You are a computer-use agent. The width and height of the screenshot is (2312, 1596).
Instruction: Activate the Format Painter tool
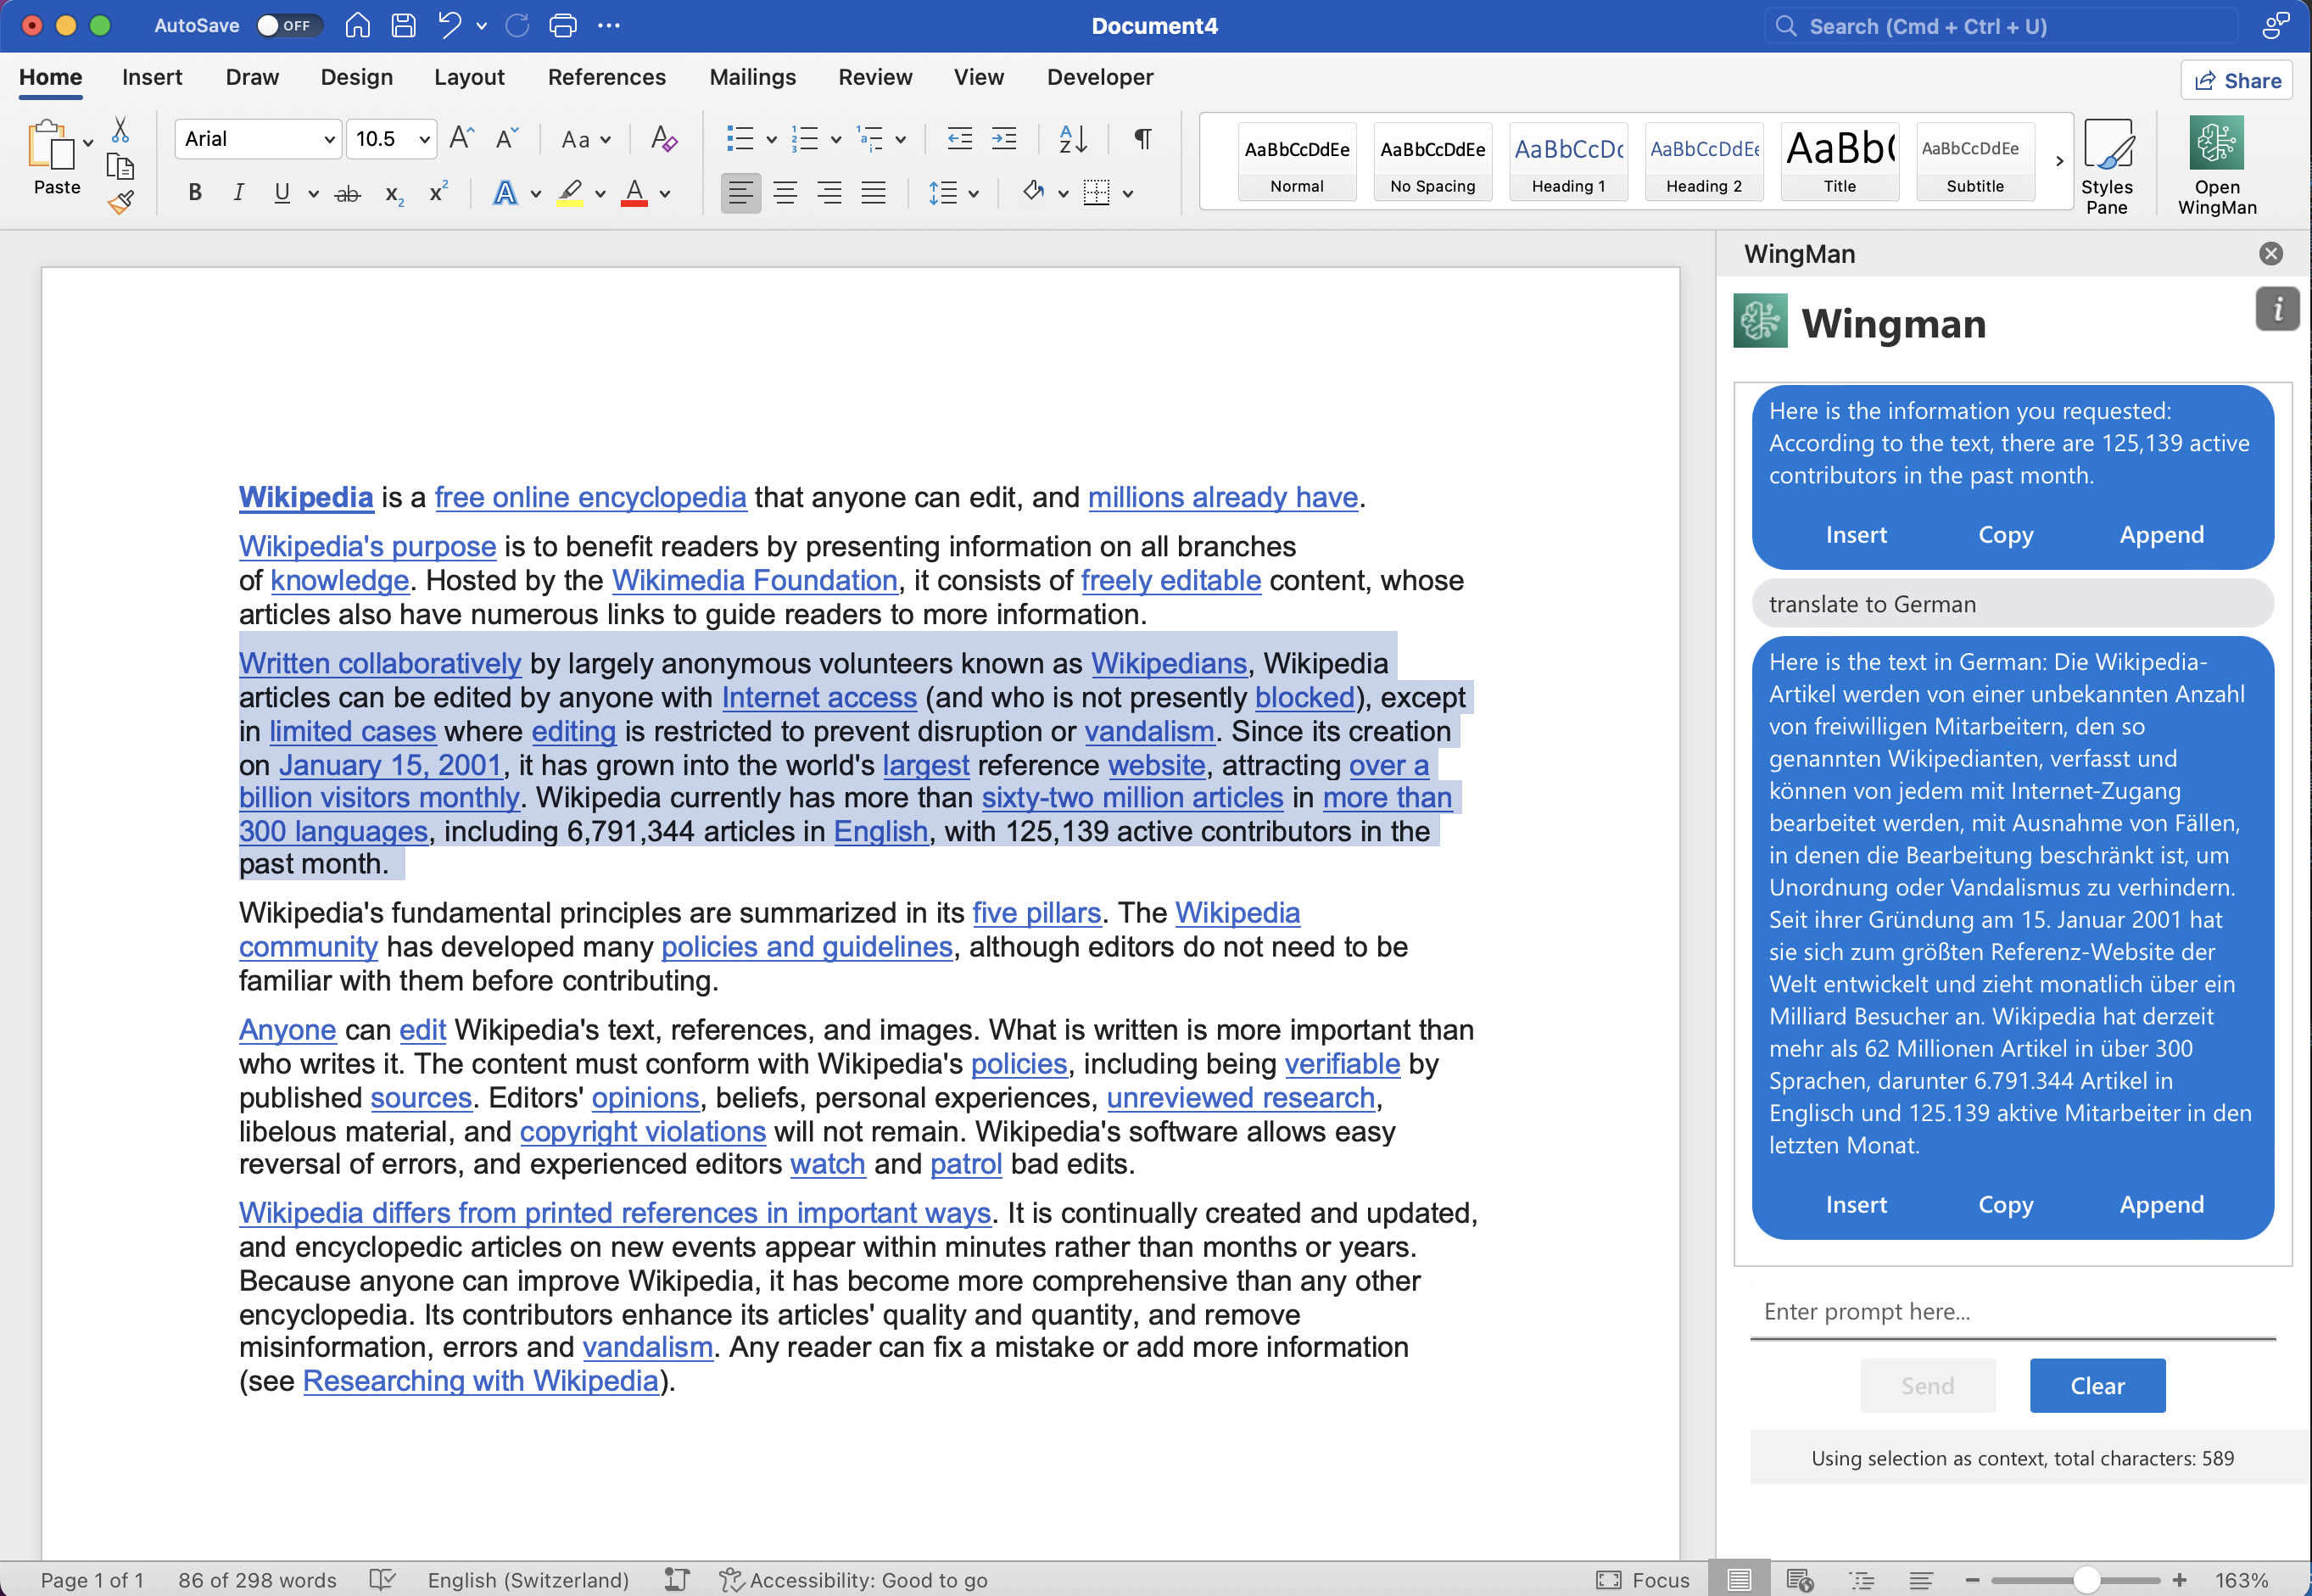(x=120, y=201)
